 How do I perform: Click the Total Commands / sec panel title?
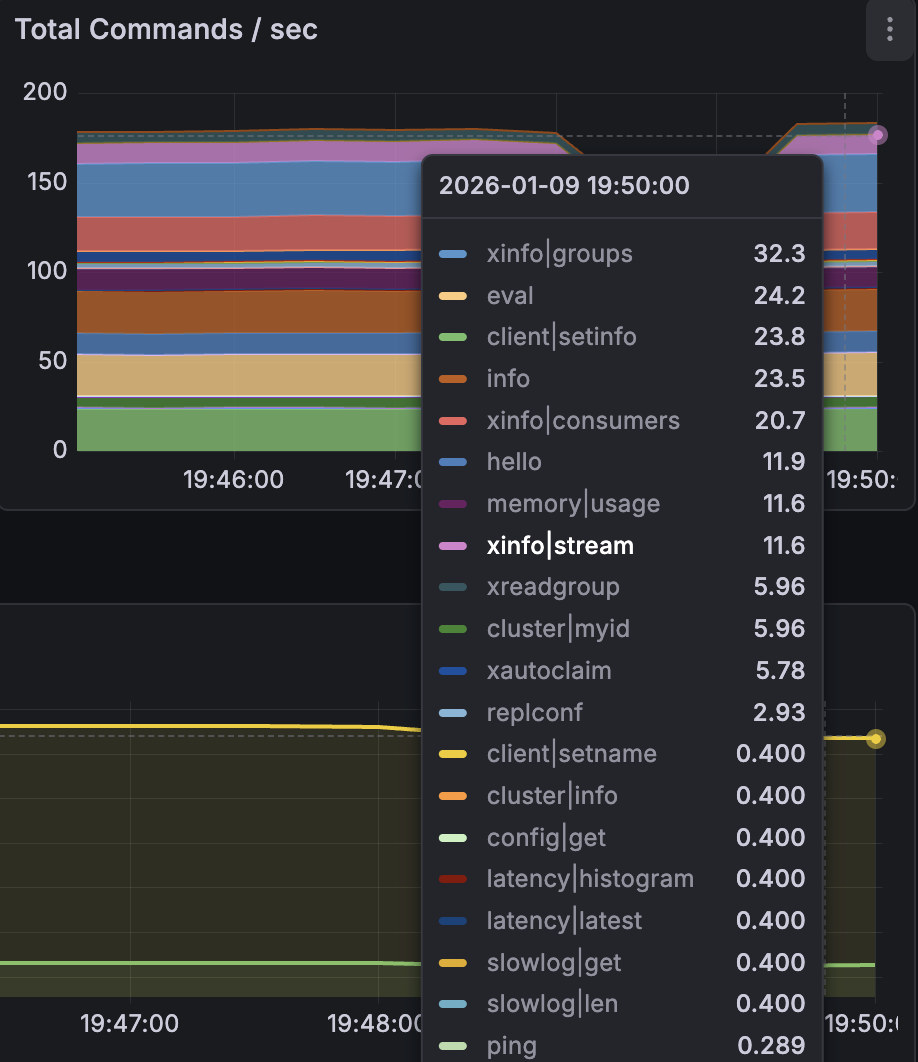pyautogui.click(x=166, y=30)
